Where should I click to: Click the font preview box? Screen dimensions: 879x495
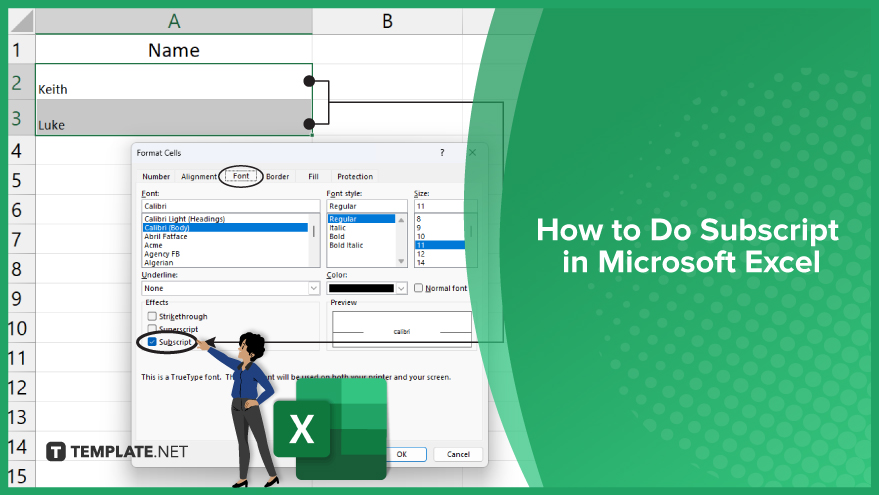pos(402,330)
